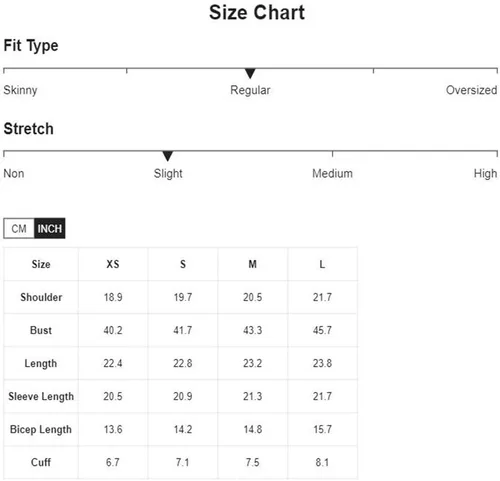Viewport: 500px width, 481px height.
Task: Click the Fit Type triangle marker at Regular
Action: [250, 73]
